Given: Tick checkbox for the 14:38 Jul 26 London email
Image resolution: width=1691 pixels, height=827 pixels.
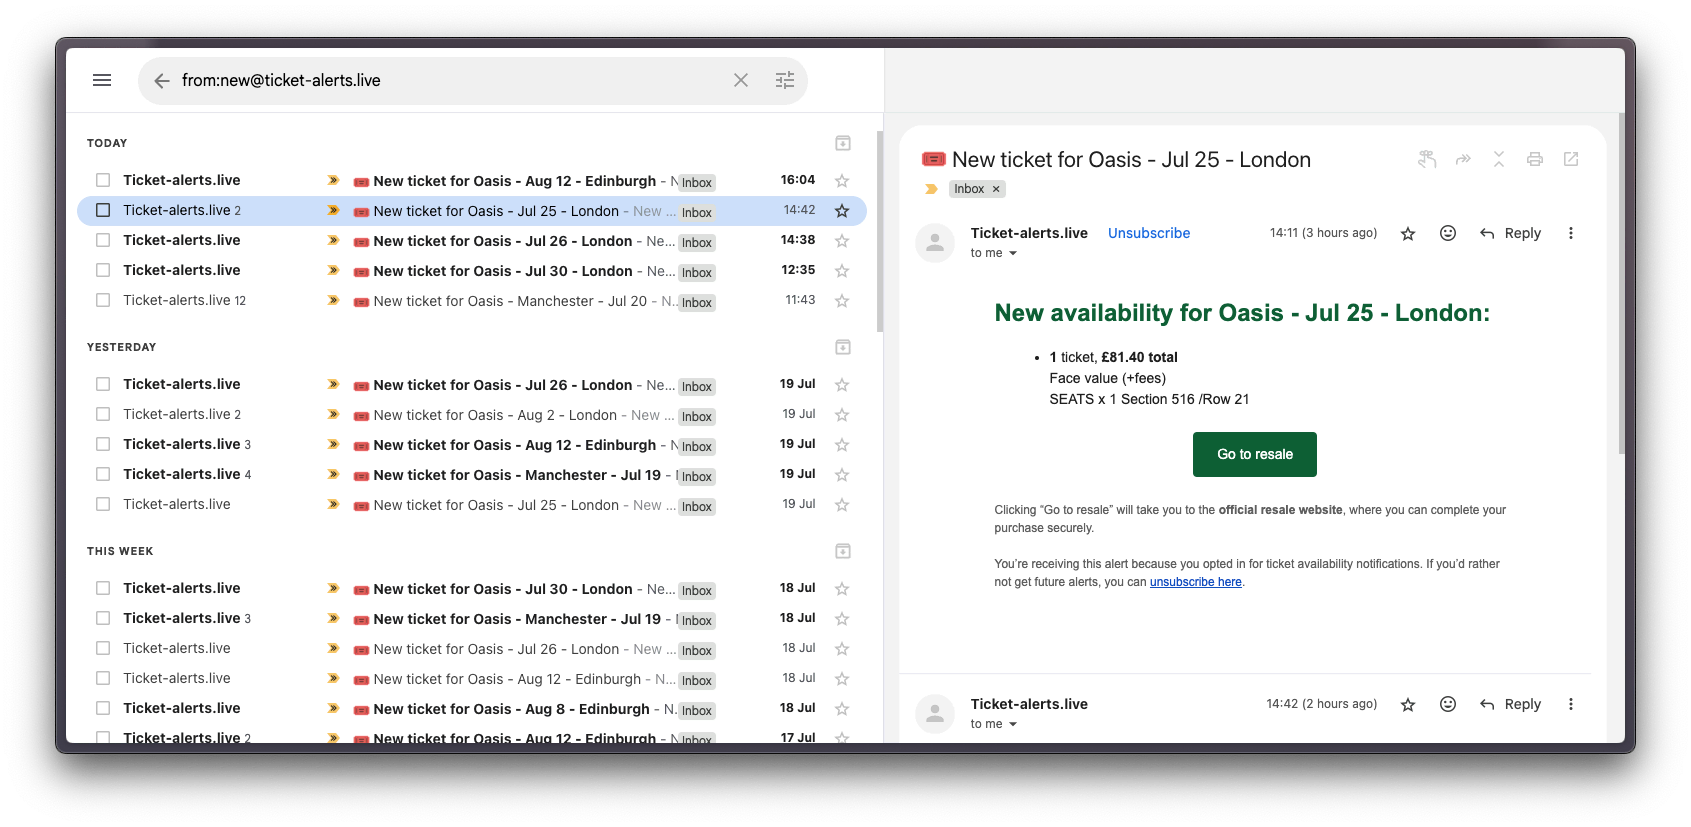Looking at the screenshot, I should 103,240.
